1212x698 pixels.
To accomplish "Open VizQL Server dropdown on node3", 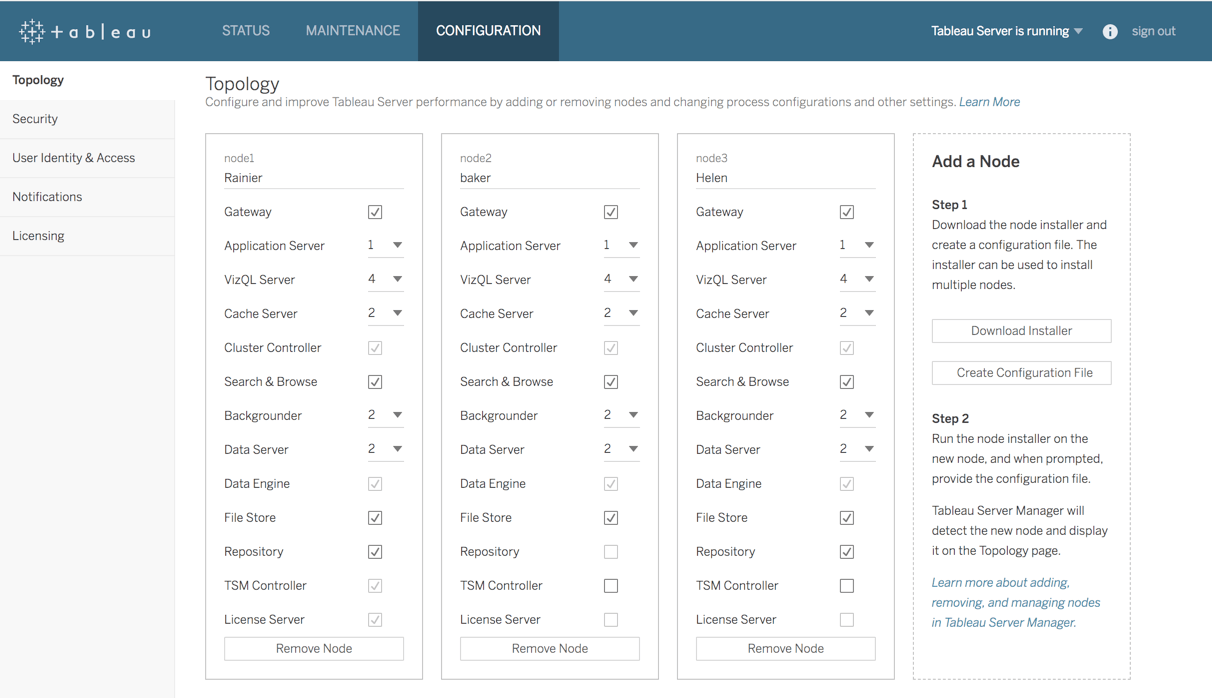I will (x=857, y=280).
